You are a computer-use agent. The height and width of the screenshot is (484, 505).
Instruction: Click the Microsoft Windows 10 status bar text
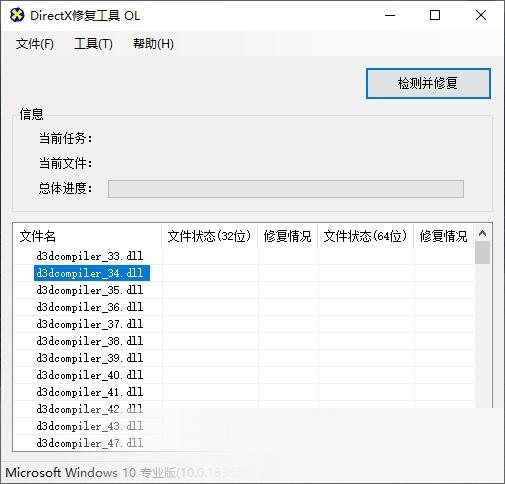tap(117, 473)
